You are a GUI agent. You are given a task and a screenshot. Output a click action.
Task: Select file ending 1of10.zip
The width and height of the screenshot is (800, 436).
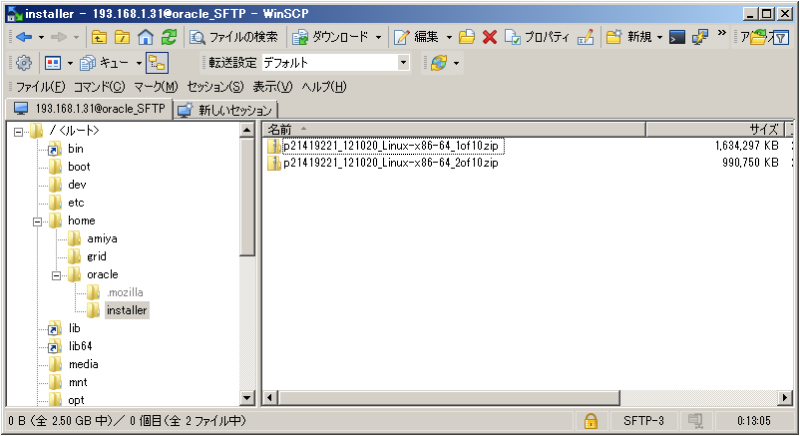(x=391, y=146)
